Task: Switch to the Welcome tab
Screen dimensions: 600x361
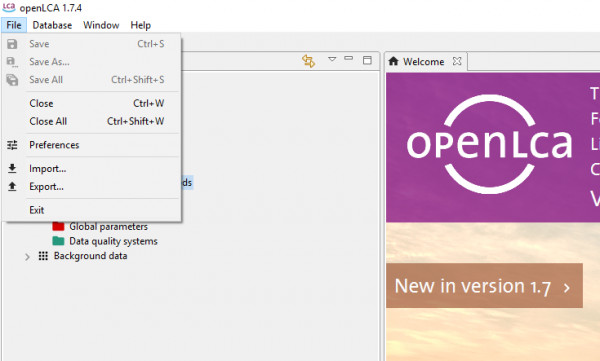Action: [423, 62]
